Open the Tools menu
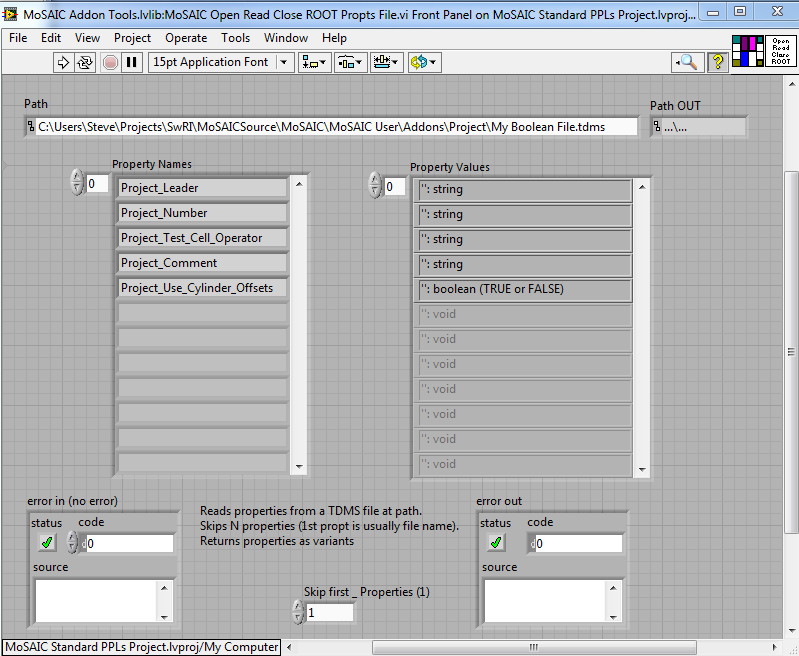Image resolution: width=799 pixels, height=656 pixels. coord(235,38)
